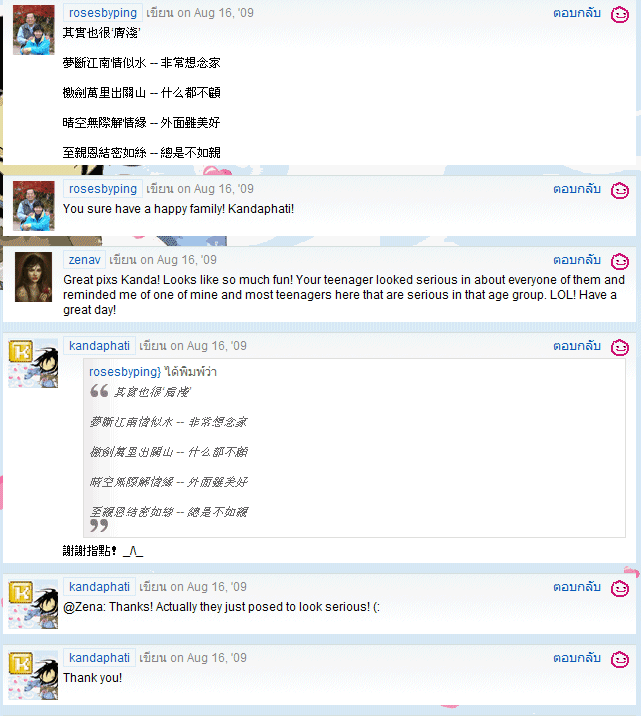
Task: Click ตอบกลับ reply link on first comment
Action: [x=577, y=13]
